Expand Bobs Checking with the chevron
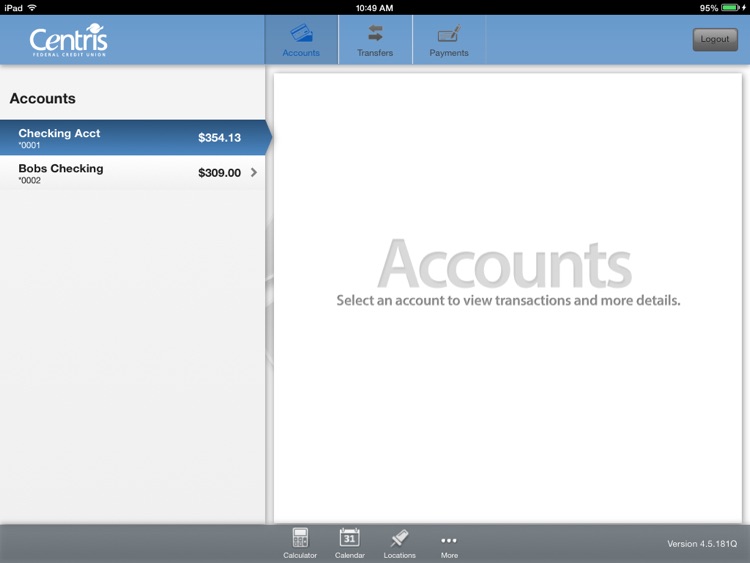The image size is (750, 563). point(254,173)
